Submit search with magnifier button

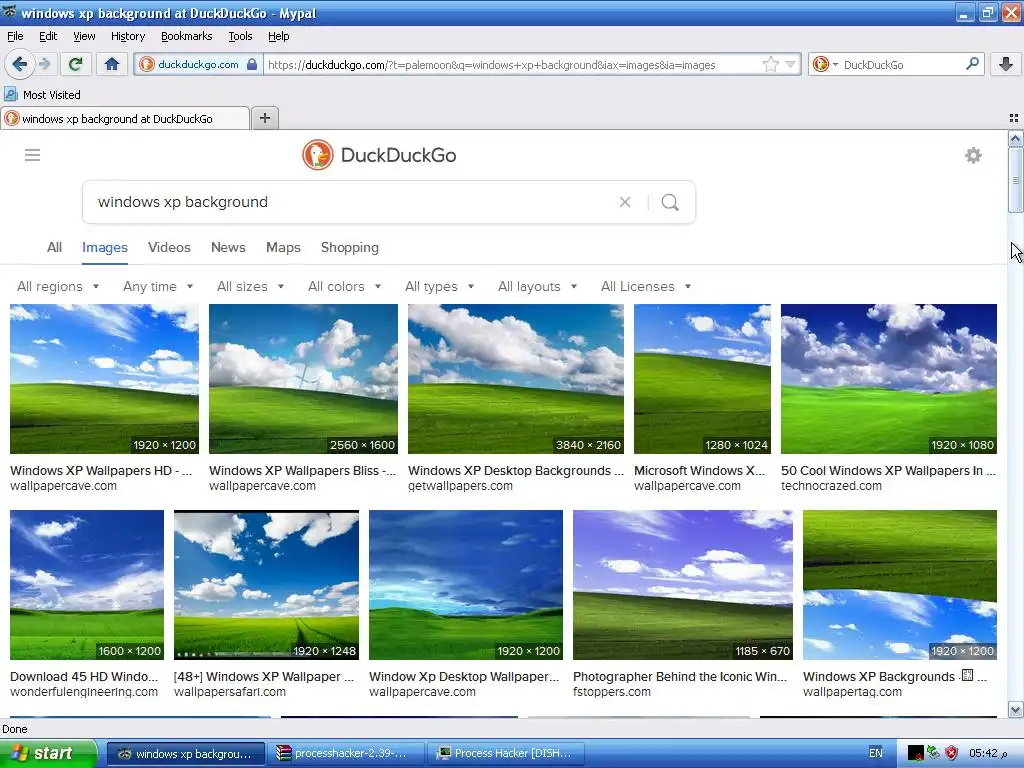coord(670,202)
